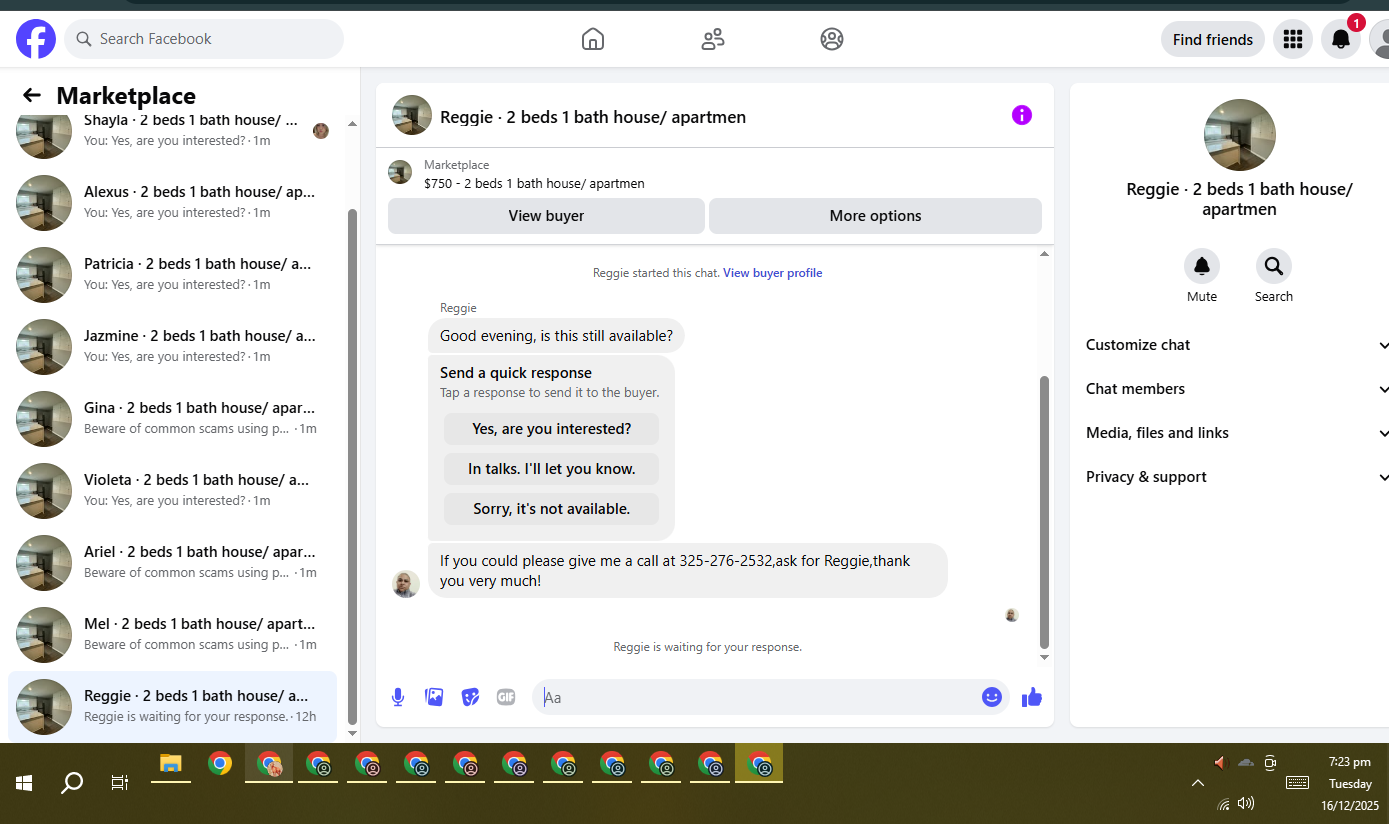Viewport: 1389px width, 824px height.
Task: Click the Find friends button
Action: pyautogui.click(x=1213, y=39)
